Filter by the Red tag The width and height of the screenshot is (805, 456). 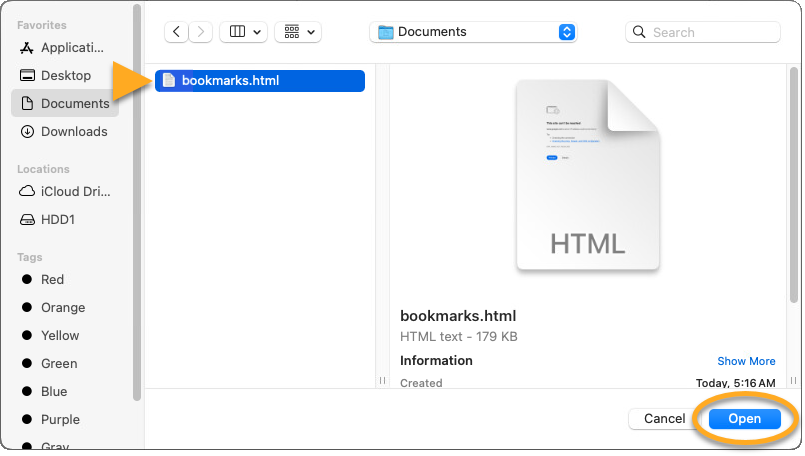[52, 279]
